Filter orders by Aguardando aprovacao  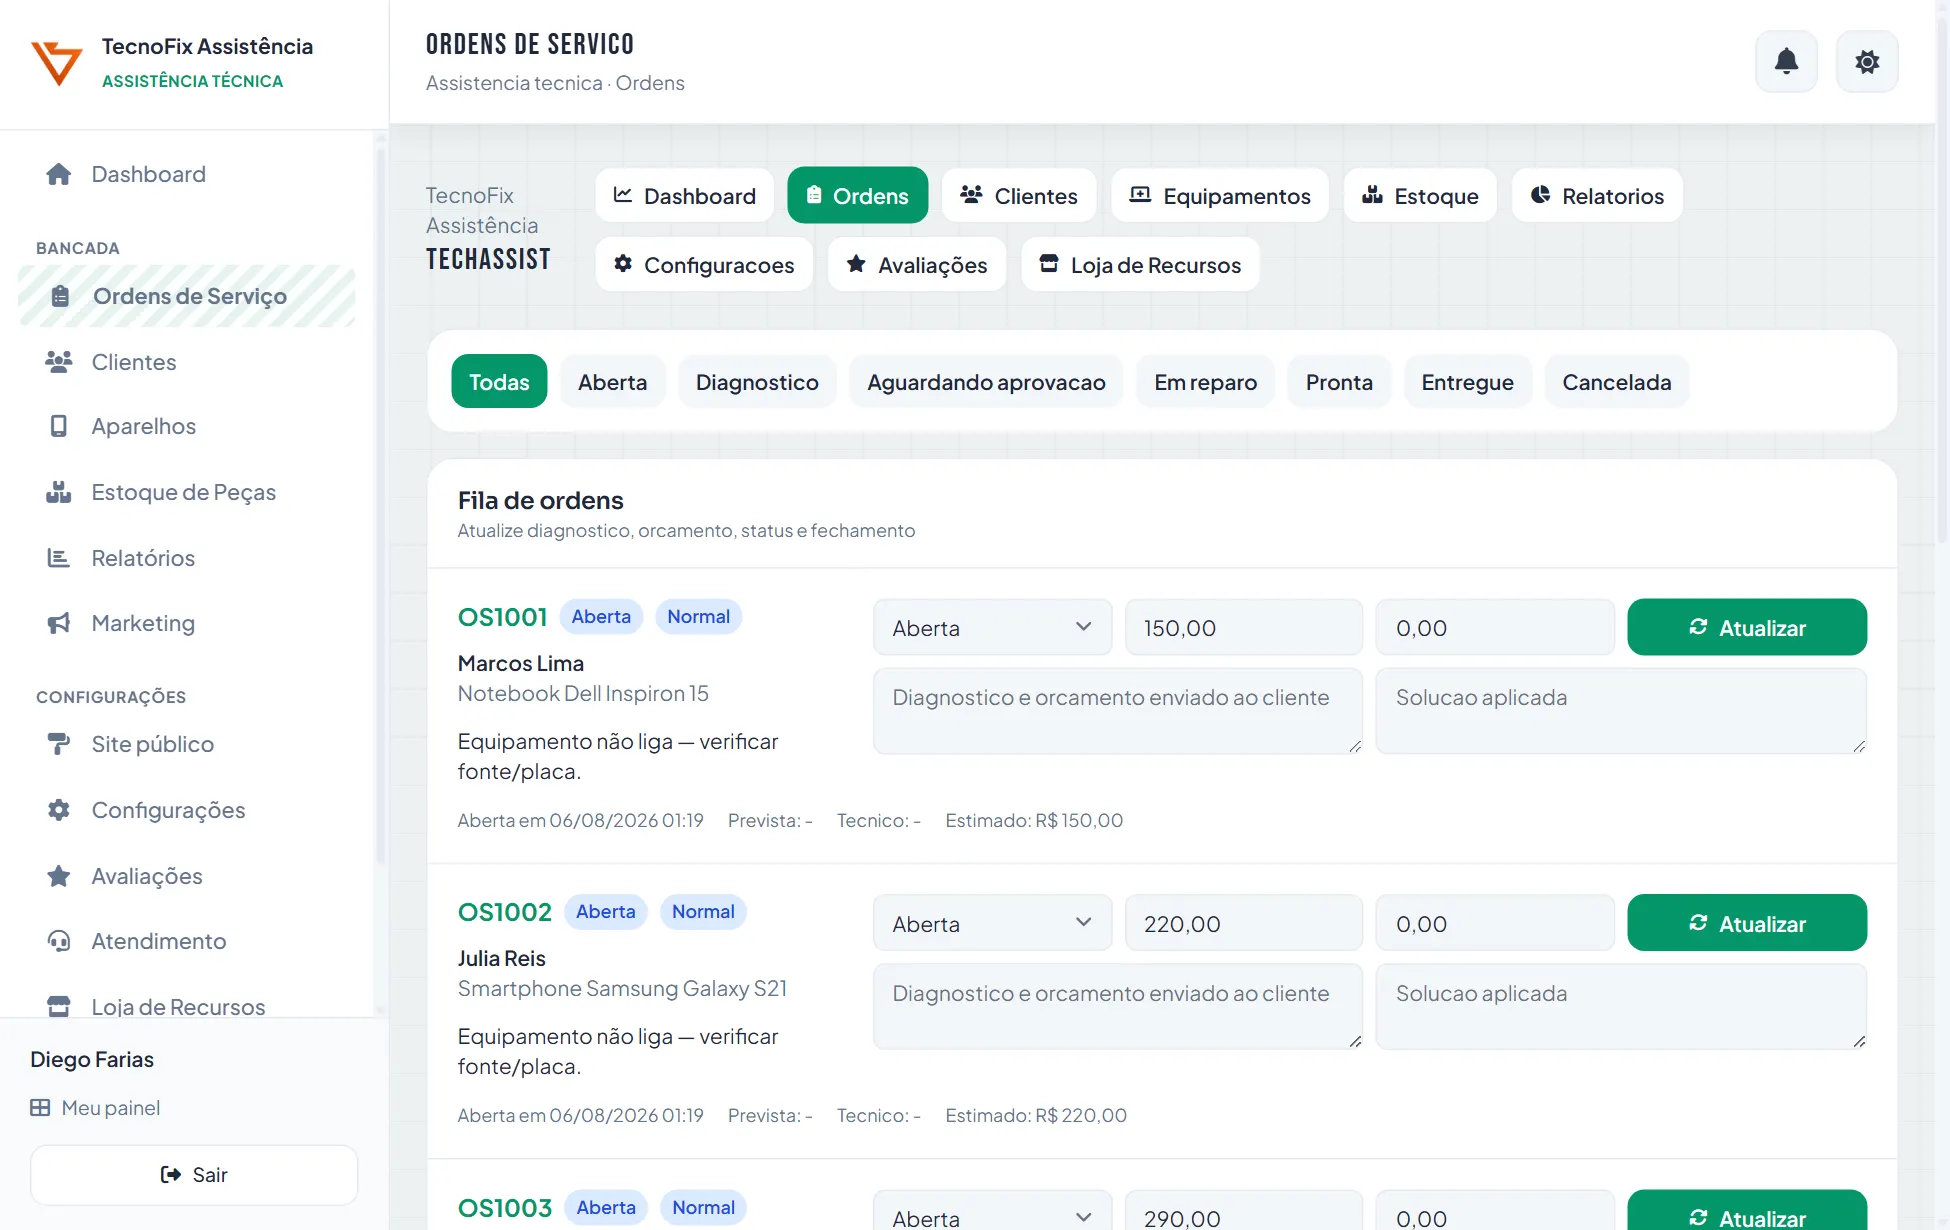point(986,381)
